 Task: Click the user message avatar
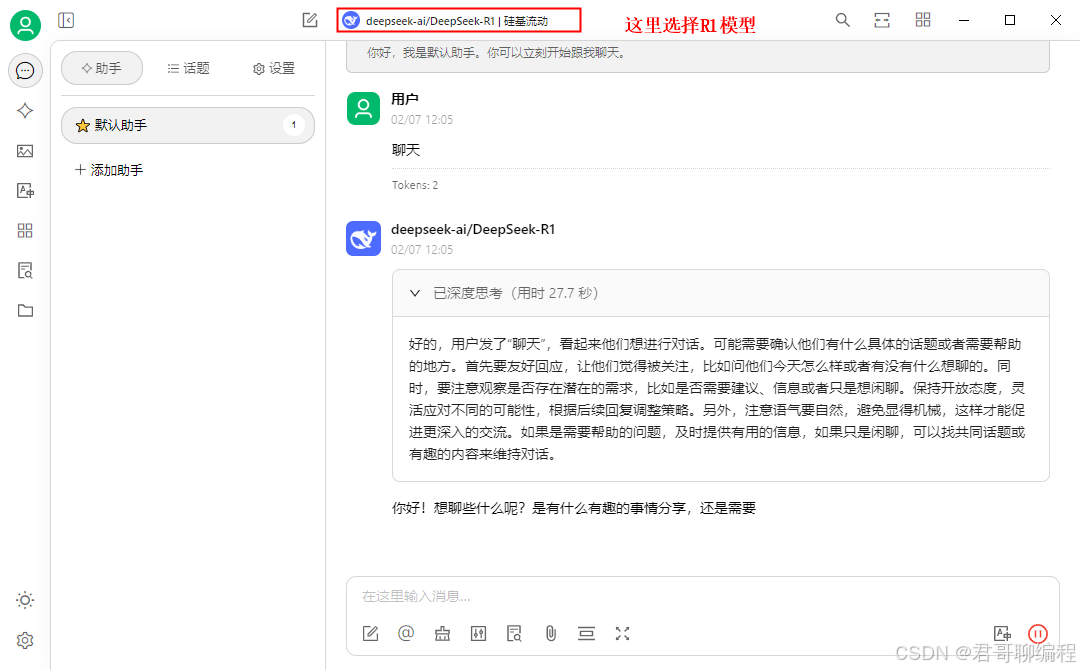[x=363, y=109]
